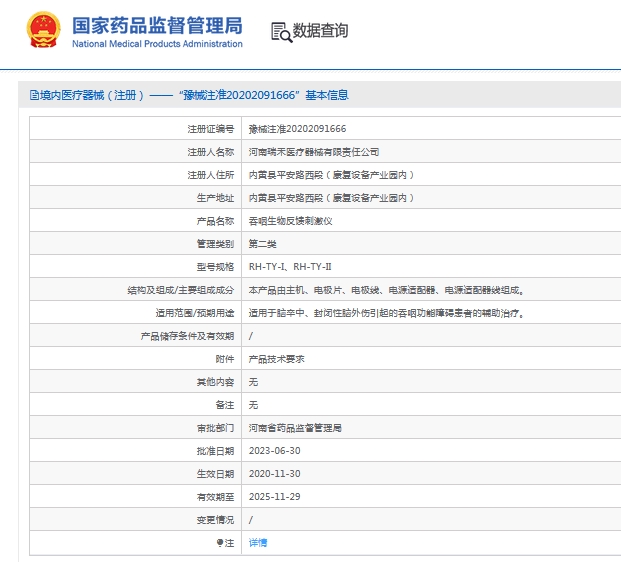621x562 pixels.
Task: Select the address value in the 生产地址 row
Action: 331,198
